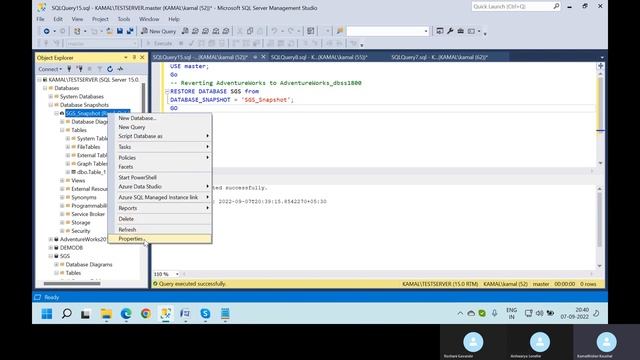This screenshot has height=360, width=640.
Task: Click the back navigation icon in toolbar
Action: [47, 31]
